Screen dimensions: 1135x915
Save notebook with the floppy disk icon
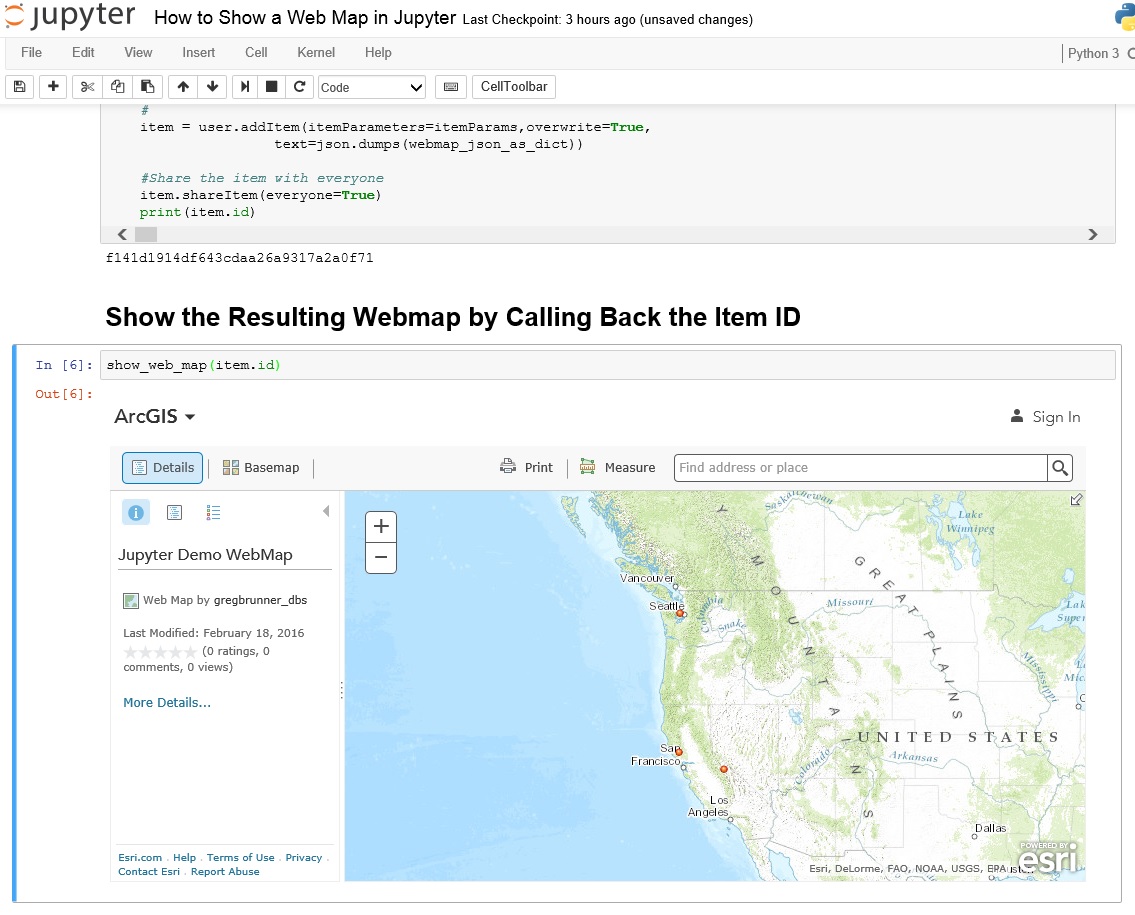point(20,87)
